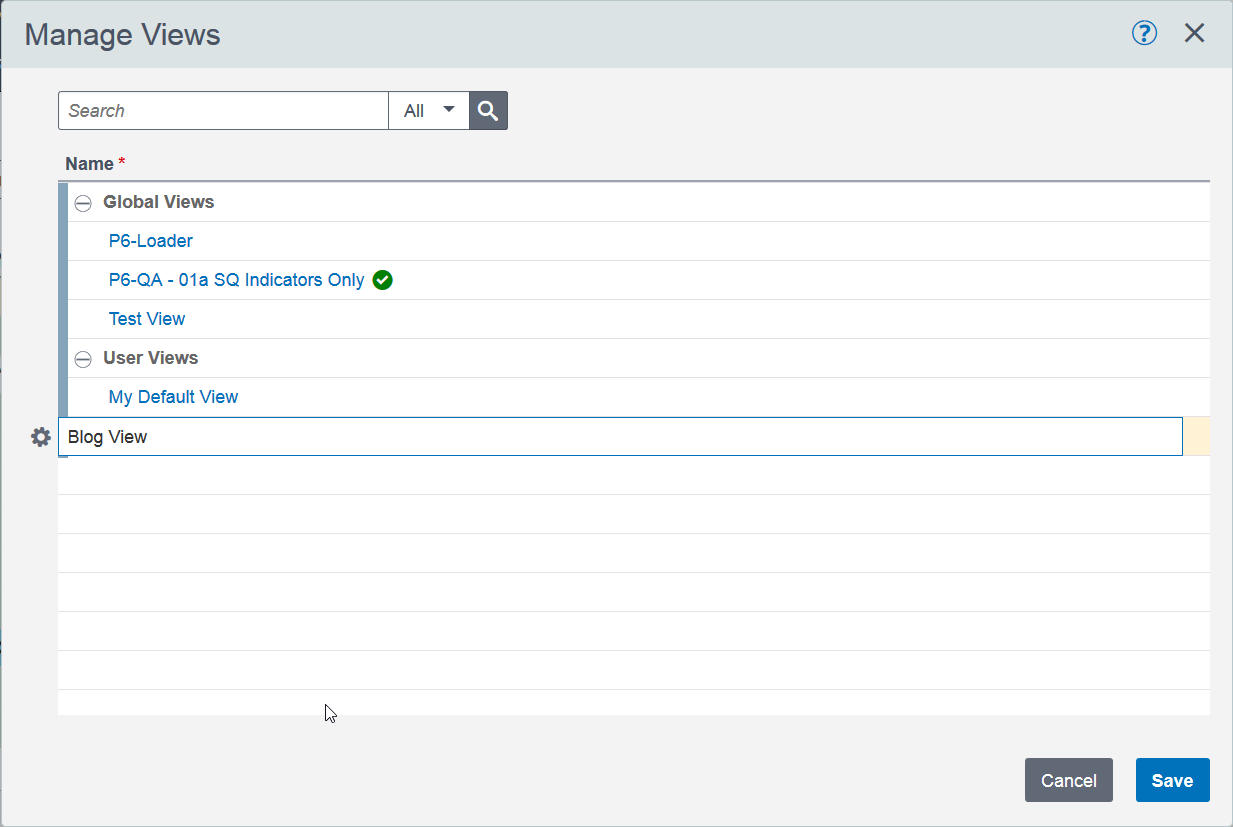The width and height of the screenshot is (1233, 827).
Task: Click the magnifying glass search button
Action: (x=488, y=111)
